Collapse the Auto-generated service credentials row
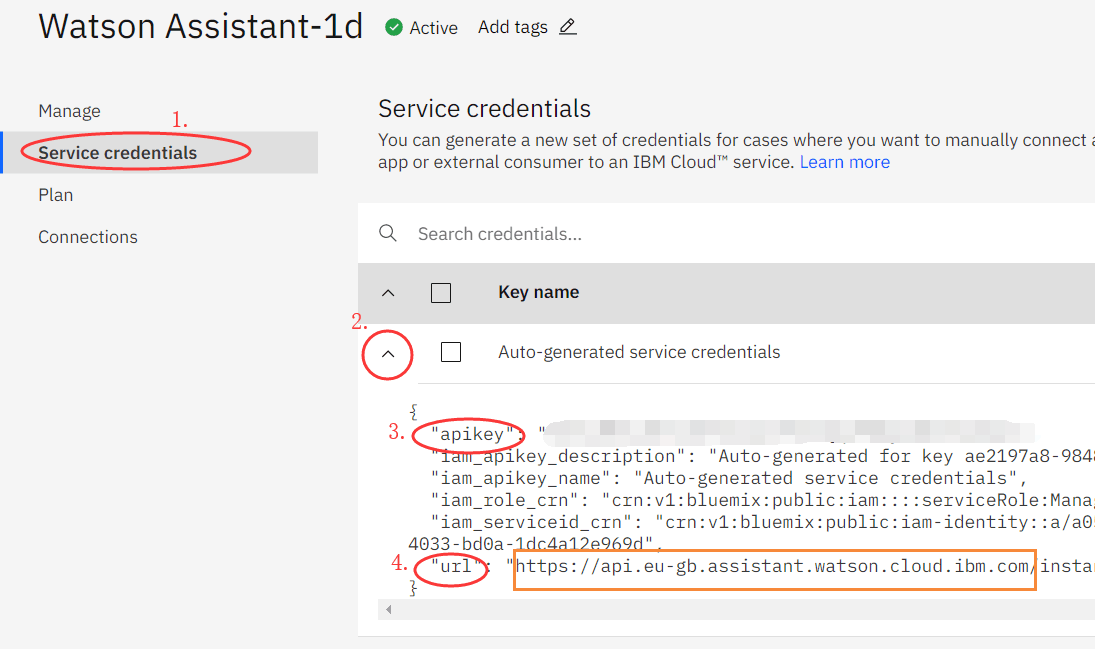The height and width of the screenshot is (649, 1095). point(389,353)
